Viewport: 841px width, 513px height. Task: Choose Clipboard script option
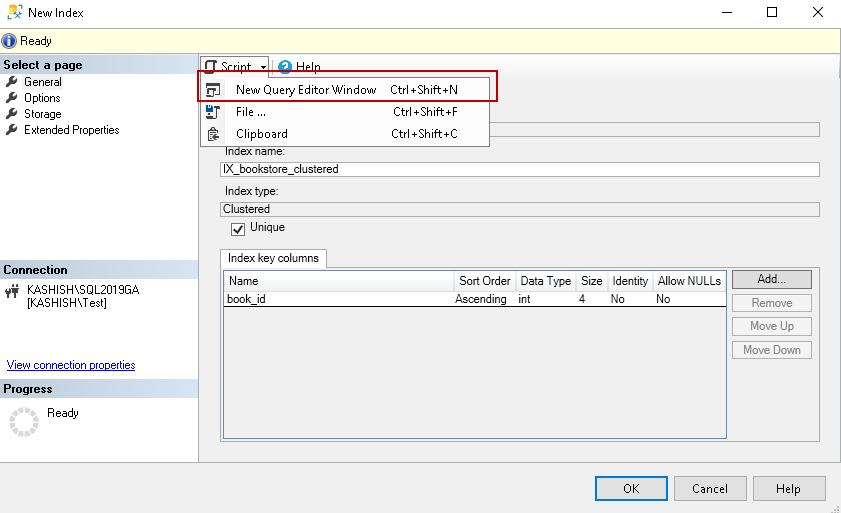click(x=345, y=134)
